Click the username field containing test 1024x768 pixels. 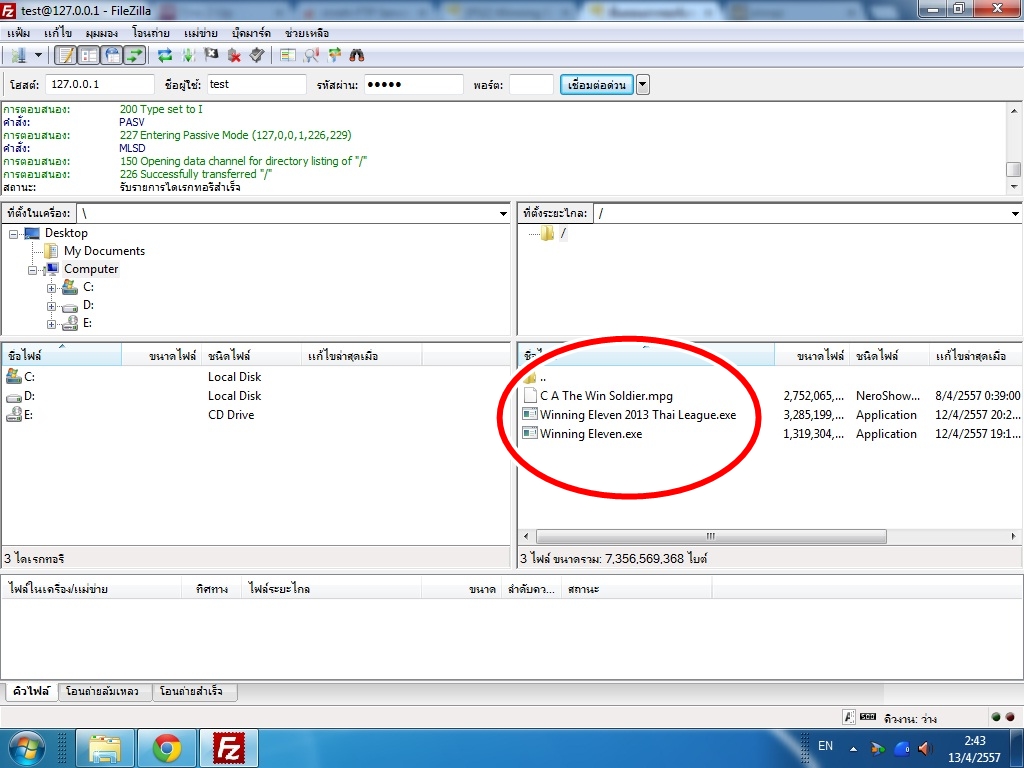point(257,84)
